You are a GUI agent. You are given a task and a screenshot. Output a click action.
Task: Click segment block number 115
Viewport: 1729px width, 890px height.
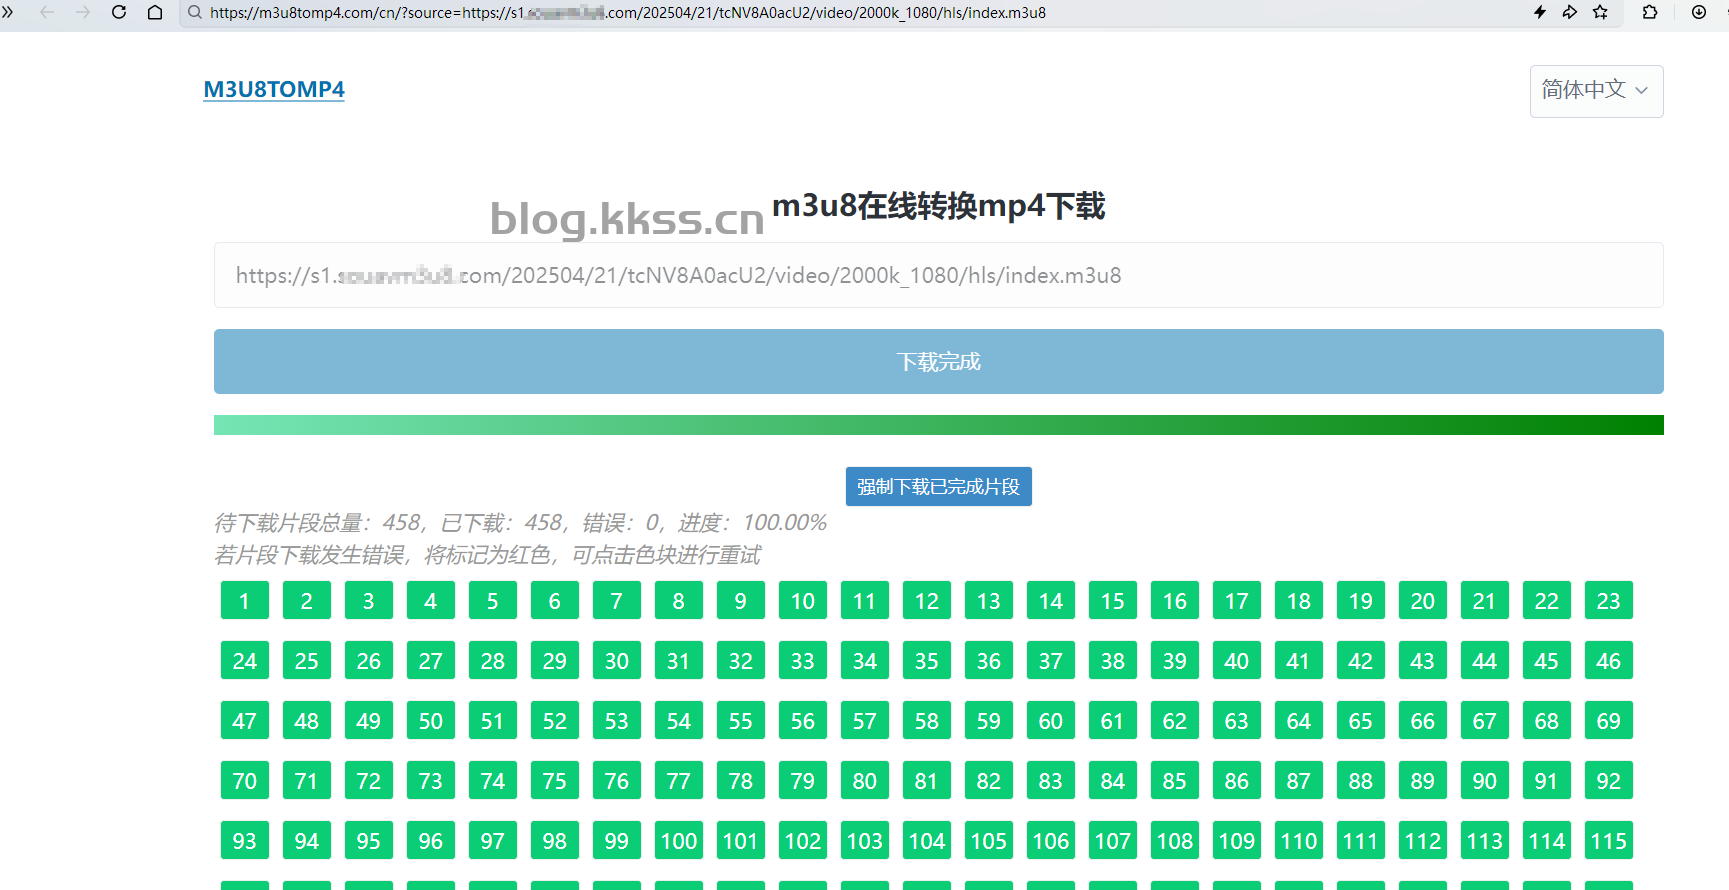point(1608,841)
